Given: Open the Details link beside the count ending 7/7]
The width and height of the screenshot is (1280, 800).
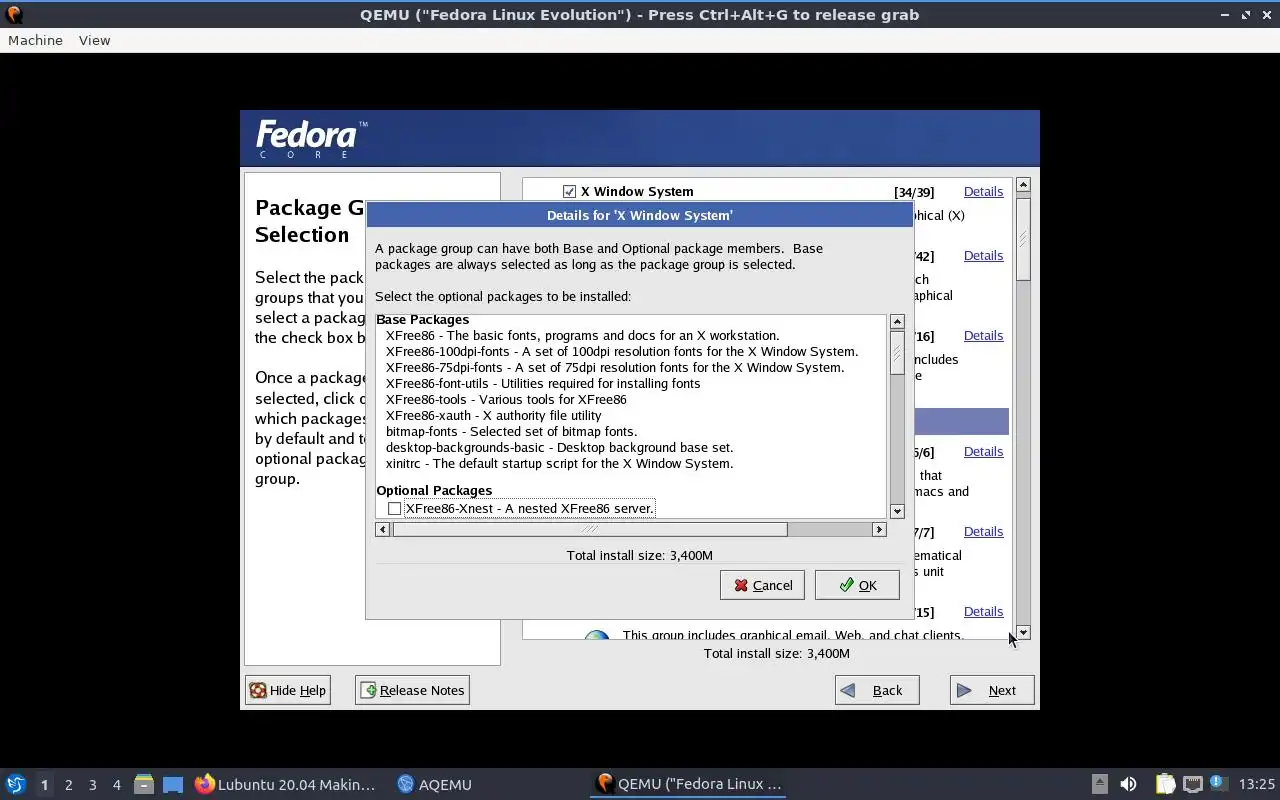Looking at the screenshot, I should click(x=983, y=531).
